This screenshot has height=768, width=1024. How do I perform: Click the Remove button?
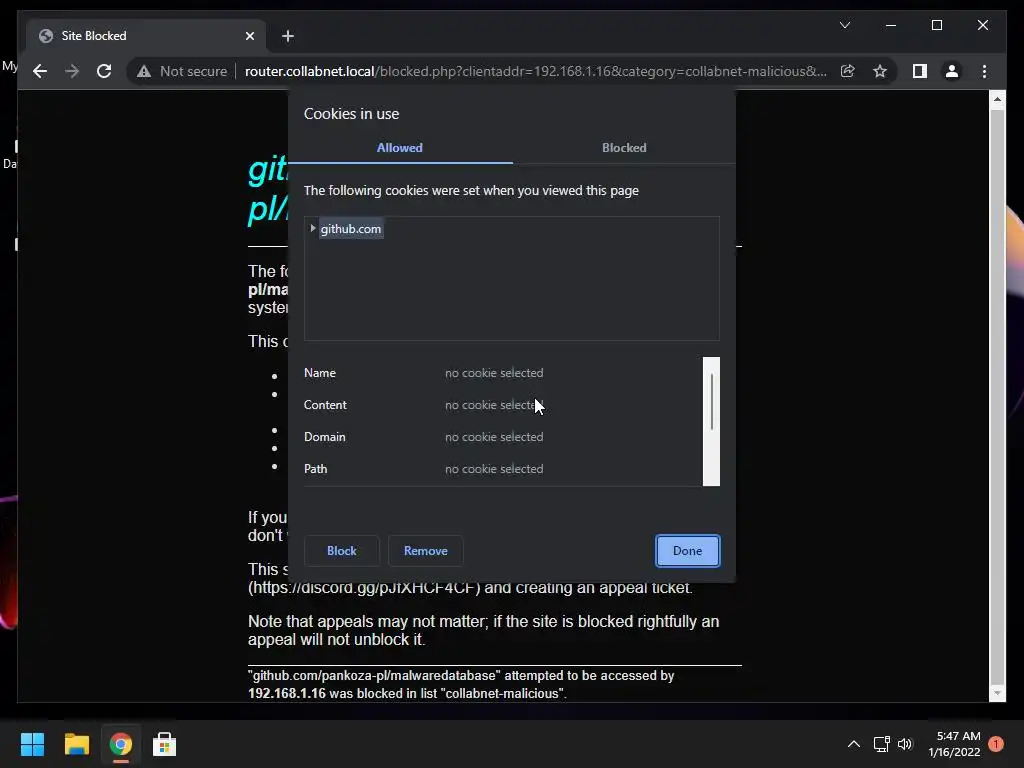tap(426, 551)
